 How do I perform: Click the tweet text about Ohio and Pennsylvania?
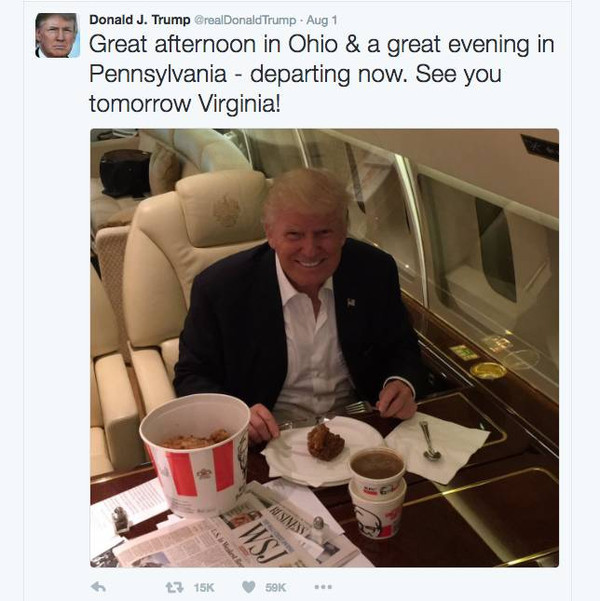coord(321,74)
